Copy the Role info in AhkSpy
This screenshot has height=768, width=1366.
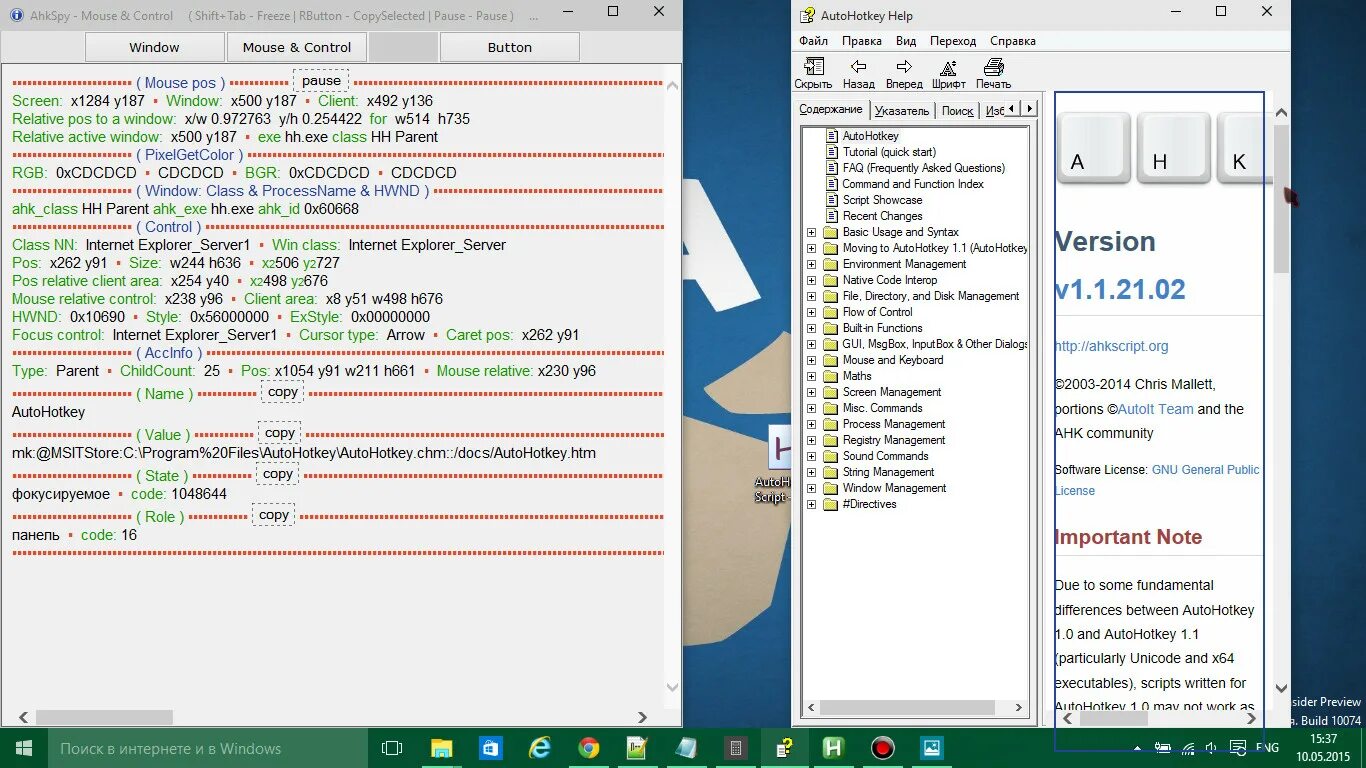pyautogui.click(x=273, y=515)
